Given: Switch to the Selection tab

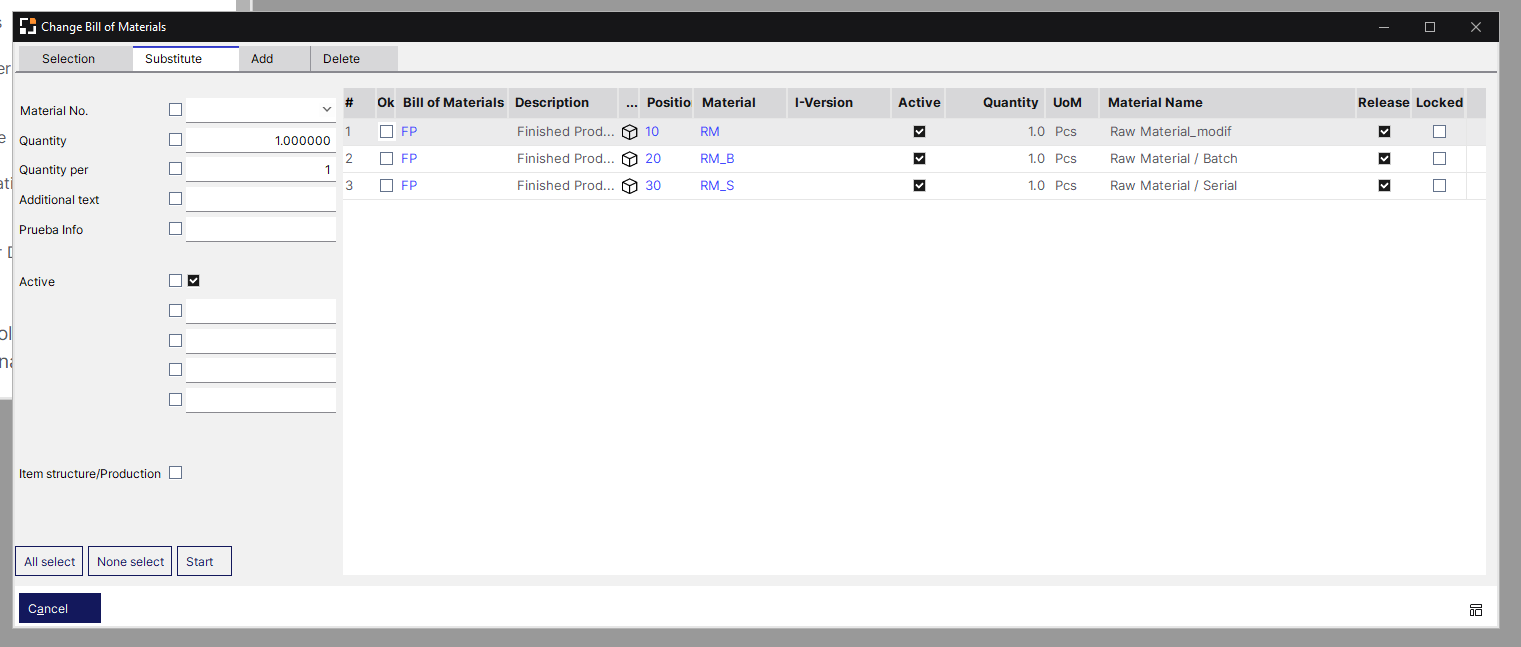Looking at the screenshot, I should click(x=68, y=59).
